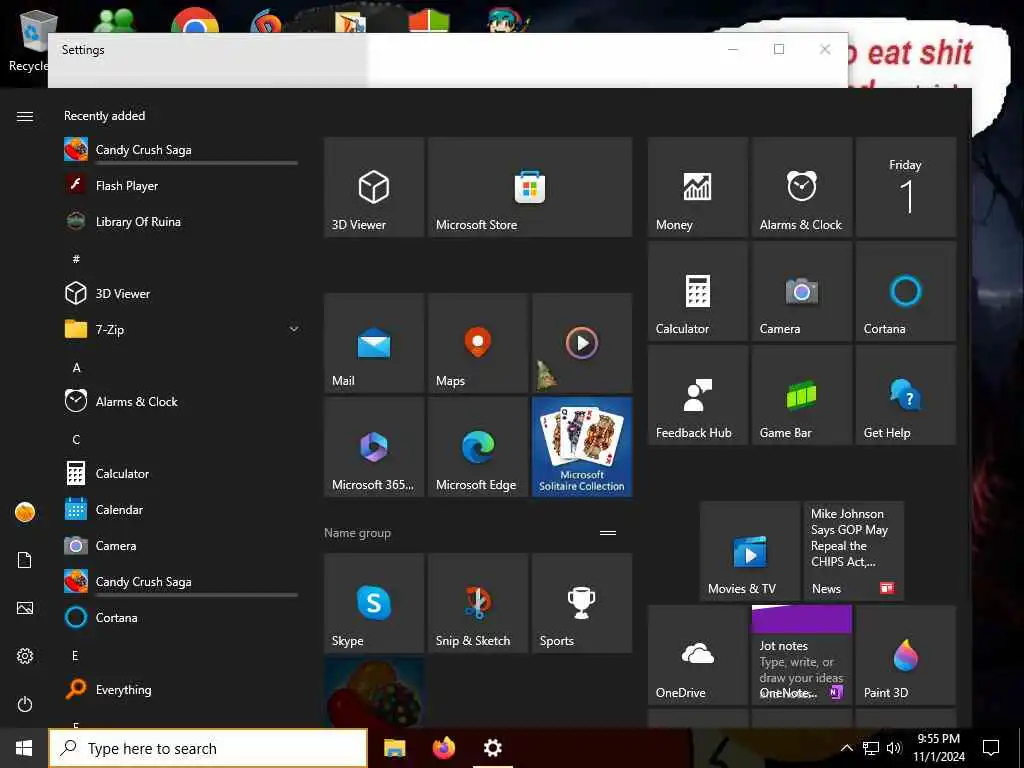Open Microsoft Solitaire Collection tile

tap(582, 447)
